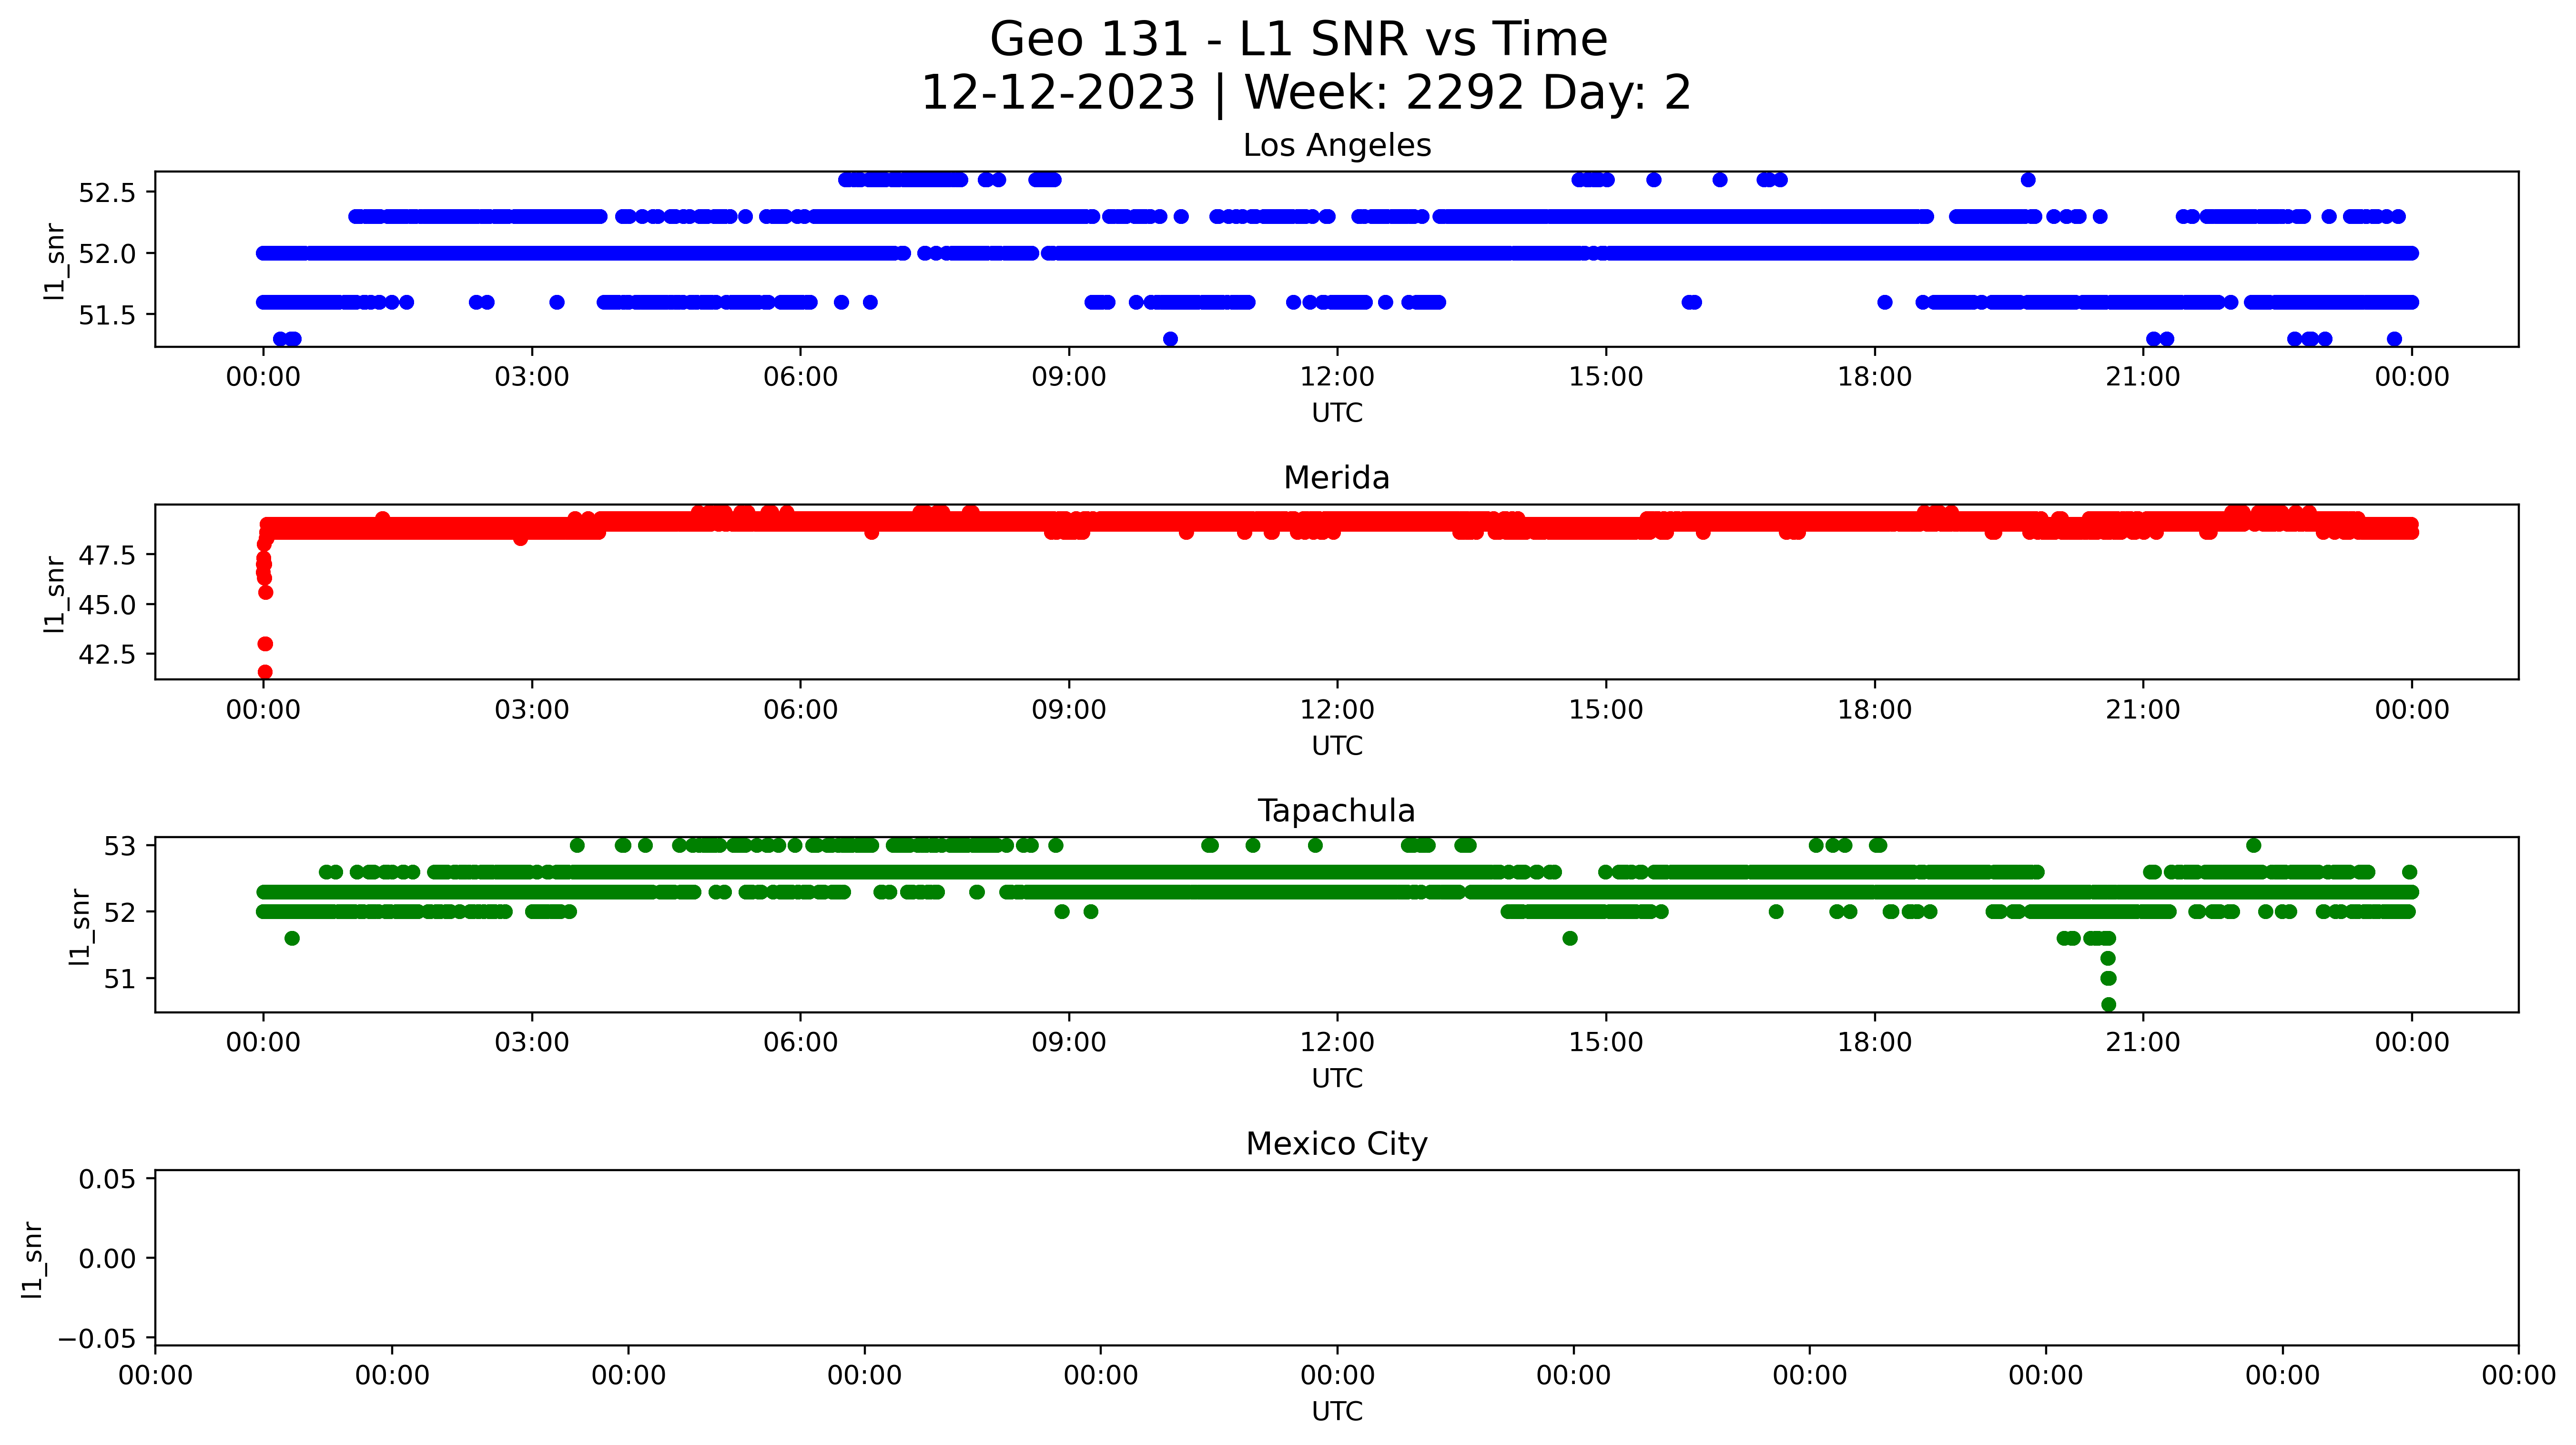Click the '12-12-2023 | Week: 2292 Day: 2' subtitle
This screenshot has height=1445, width=2576.
pos(1305,93)
